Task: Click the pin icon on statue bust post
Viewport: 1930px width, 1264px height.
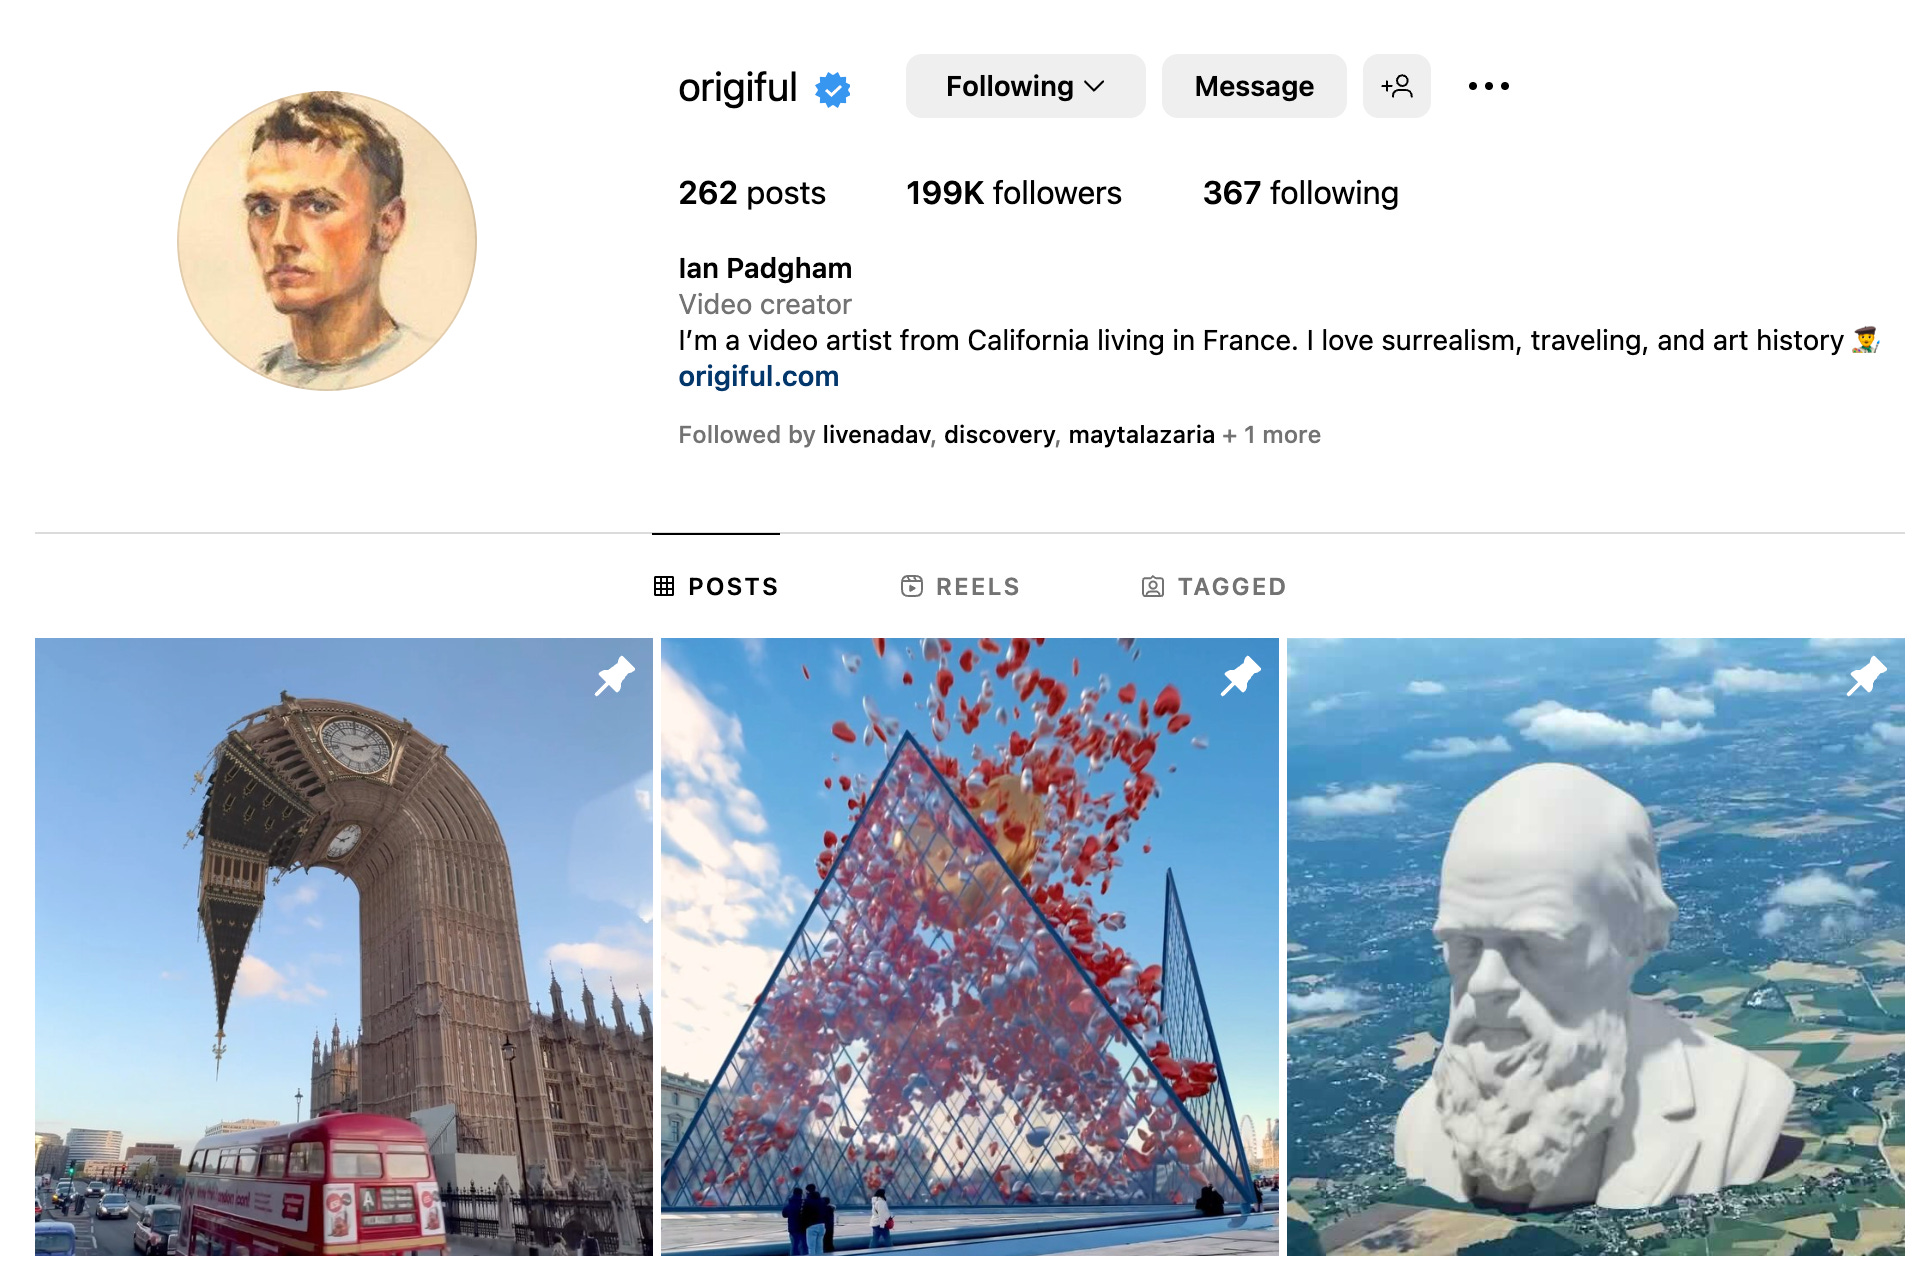Action: [1867, 676]
